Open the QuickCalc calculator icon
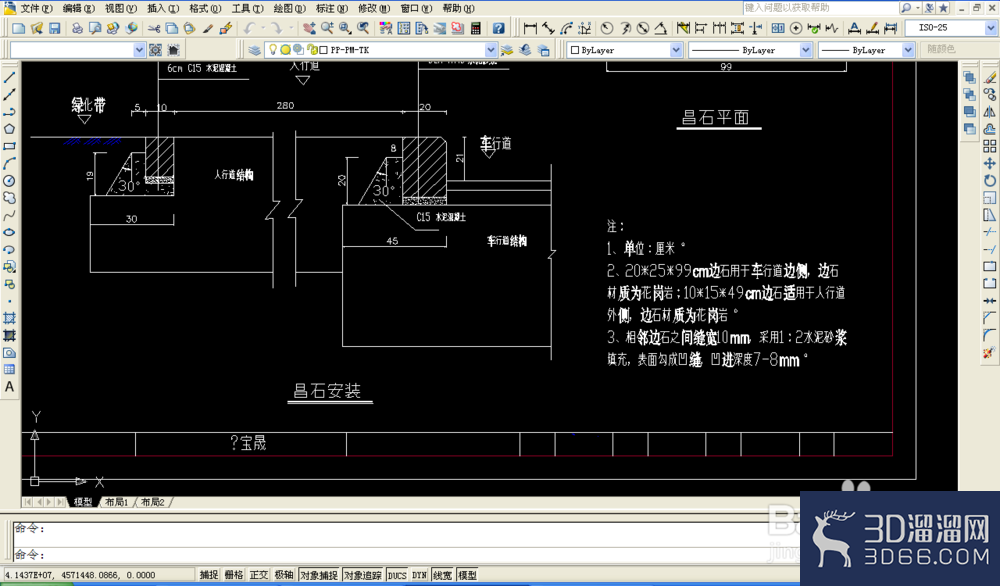Viewport: 1000px width, 586px height. (x=475, y=28)
